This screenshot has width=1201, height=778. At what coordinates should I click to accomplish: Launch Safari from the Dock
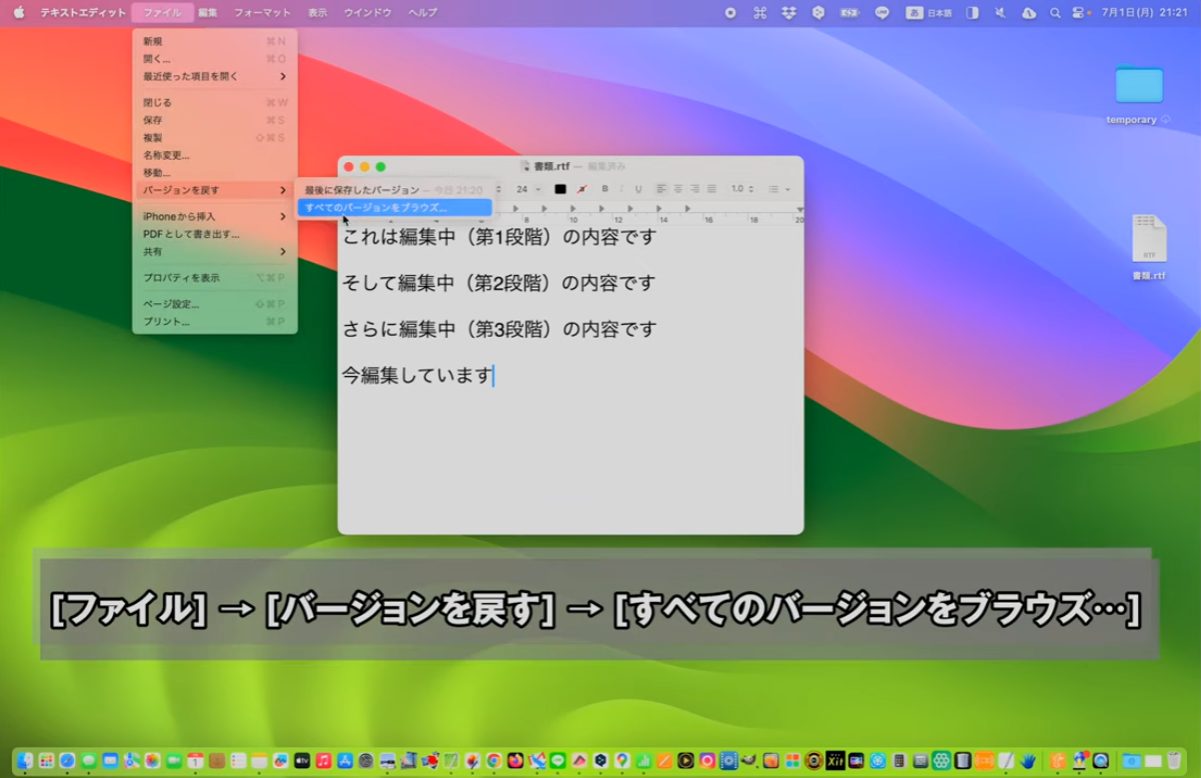click(x=67, y=761)
